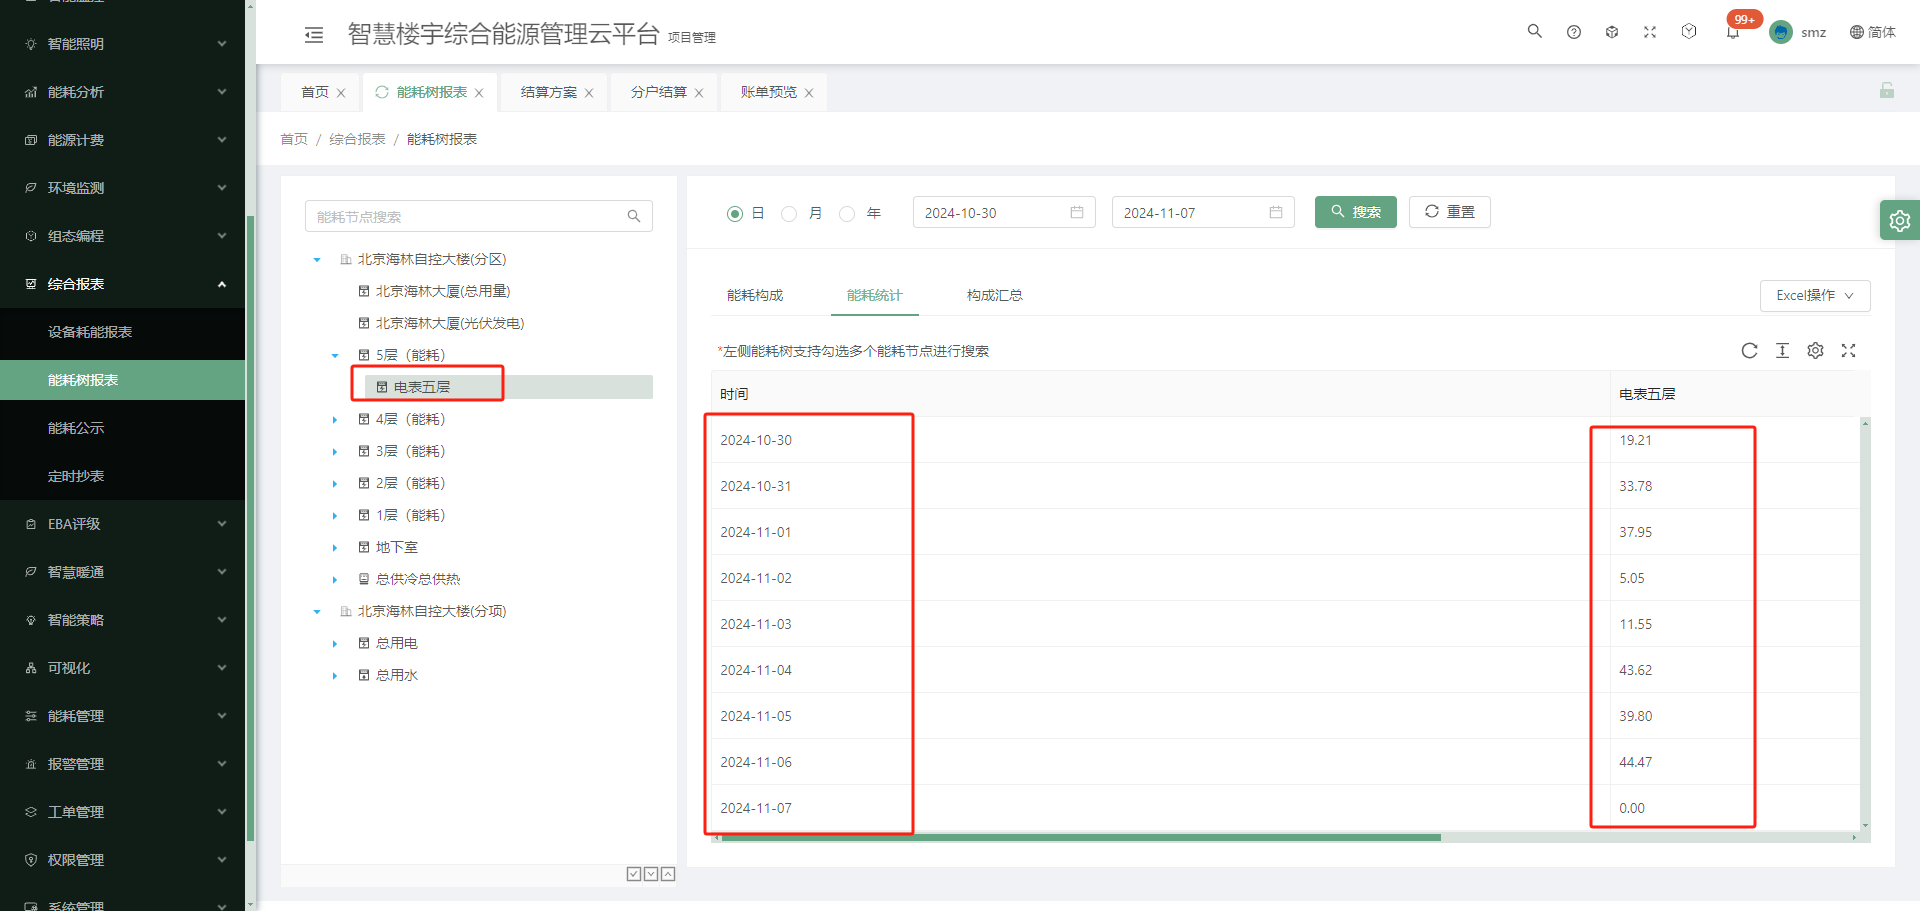The image size is (1920, 911).
Task: Switch to the 能耗构成 tab
Action: click(x=755, y=295)
